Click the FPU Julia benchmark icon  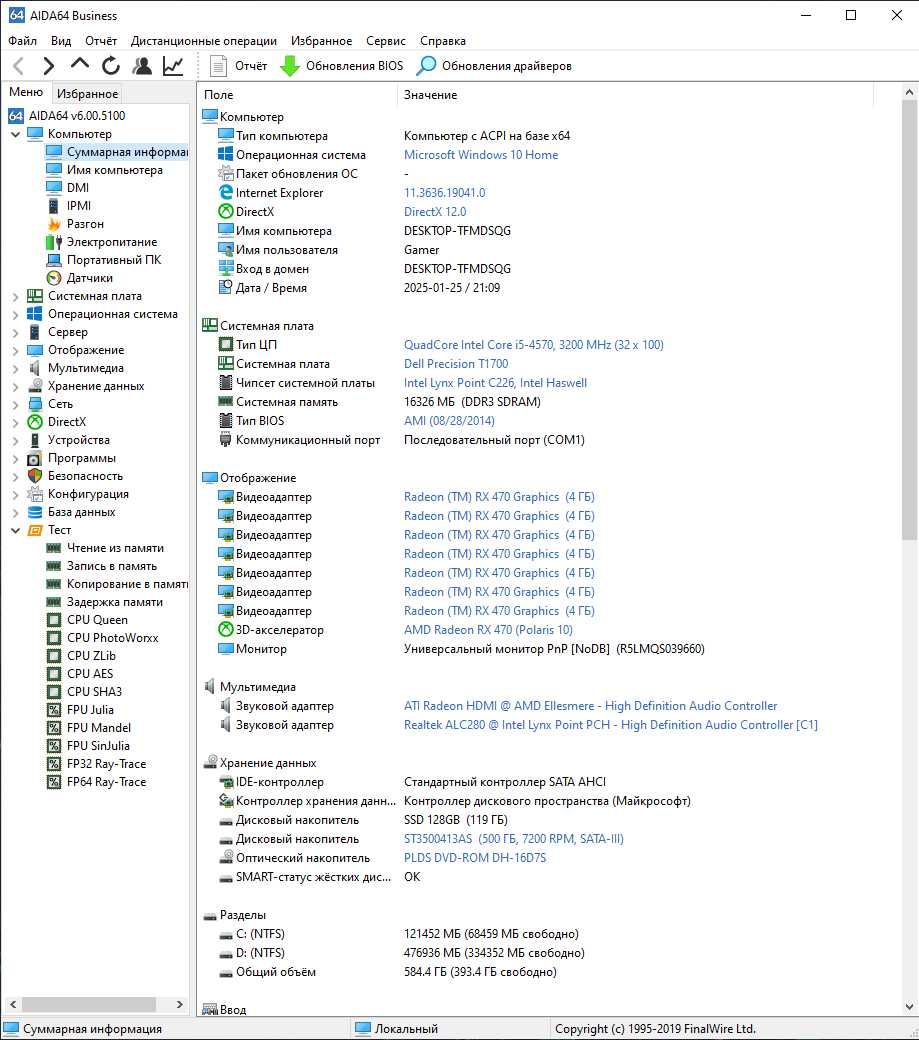54,710
